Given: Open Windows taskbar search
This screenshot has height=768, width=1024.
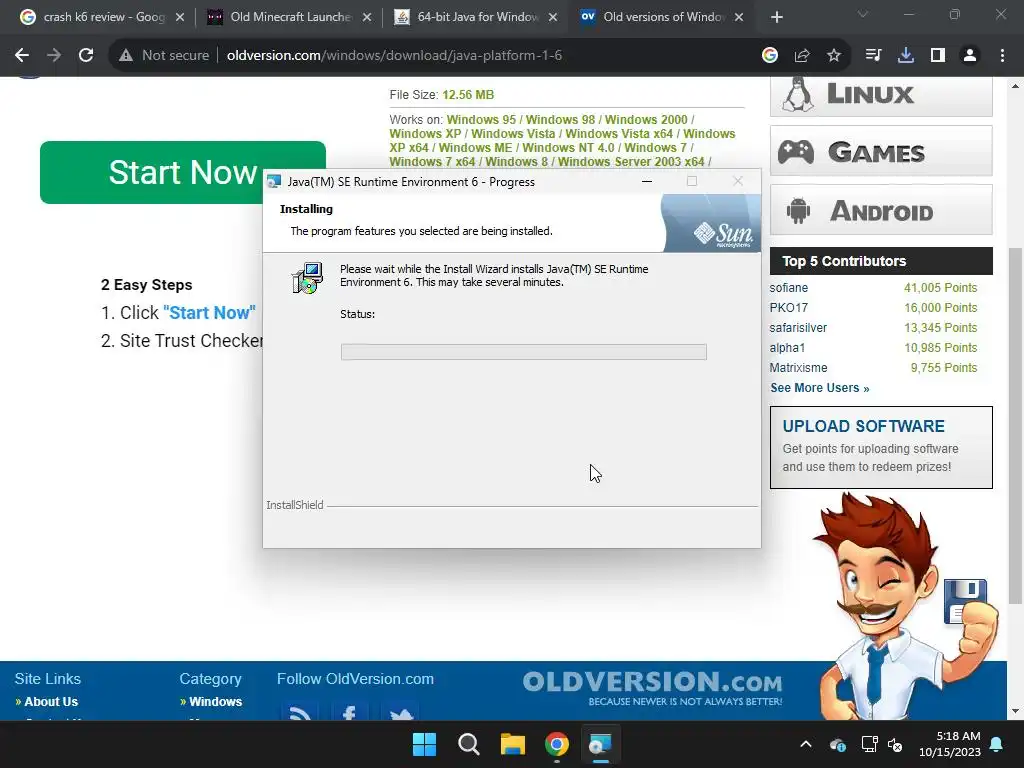Looking at the screenshot, I should [468, 744].
